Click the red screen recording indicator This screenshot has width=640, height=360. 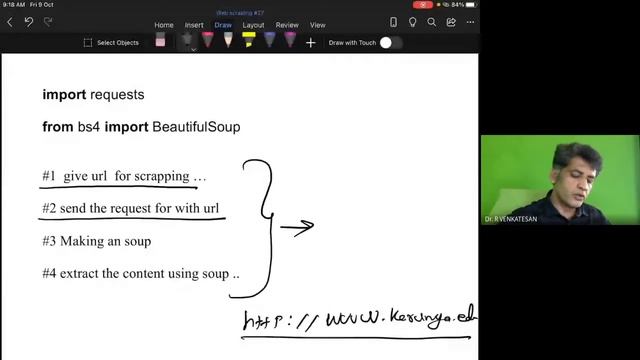click(x=423, y=5)
